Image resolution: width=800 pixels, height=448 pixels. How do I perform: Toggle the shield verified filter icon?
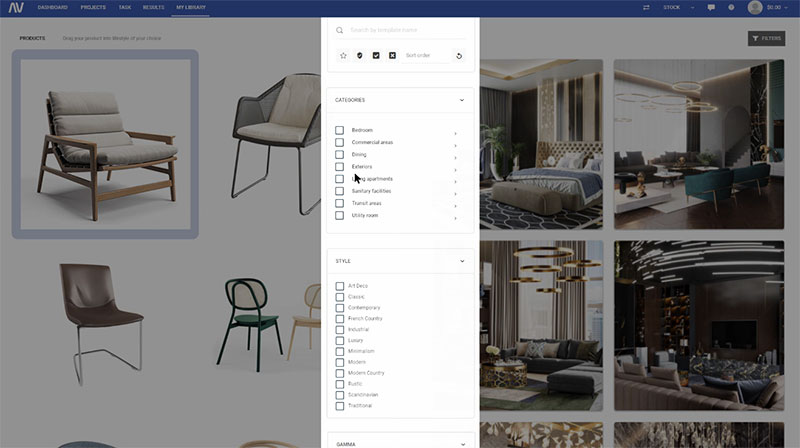[x=360, y=56]
